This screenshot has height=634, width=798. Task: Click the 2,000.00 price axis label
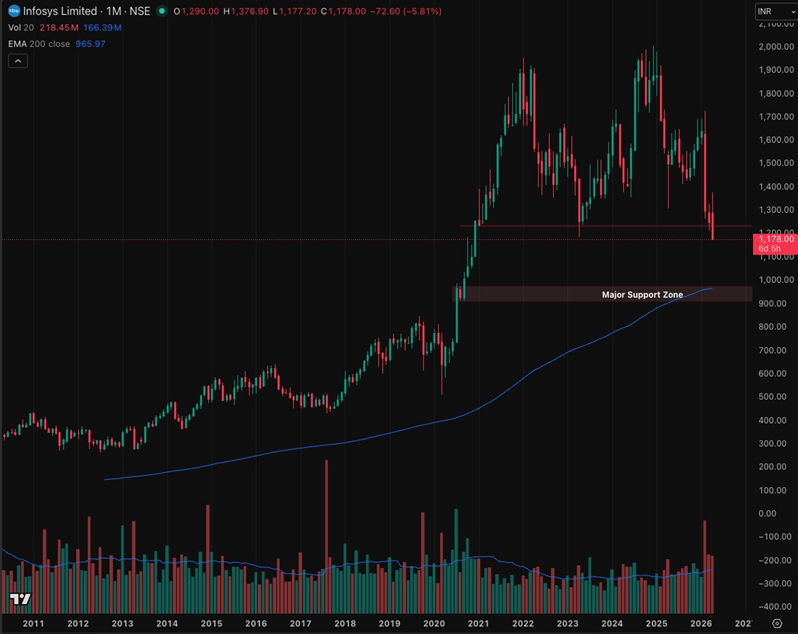coord(776,46)
